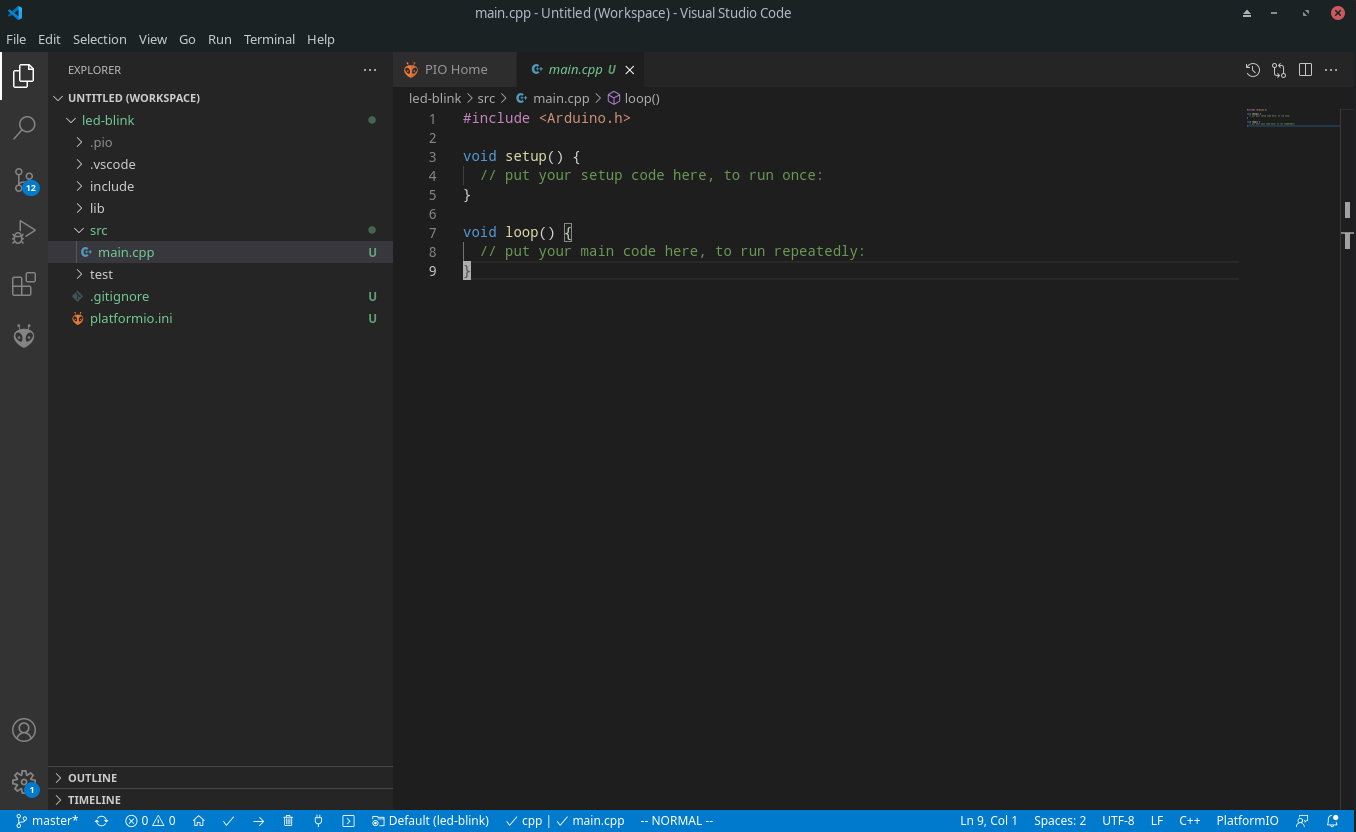1356x832 pixels.
Task: Click PlatformIO Build checkmark in status bar
Action: point(228,821)
